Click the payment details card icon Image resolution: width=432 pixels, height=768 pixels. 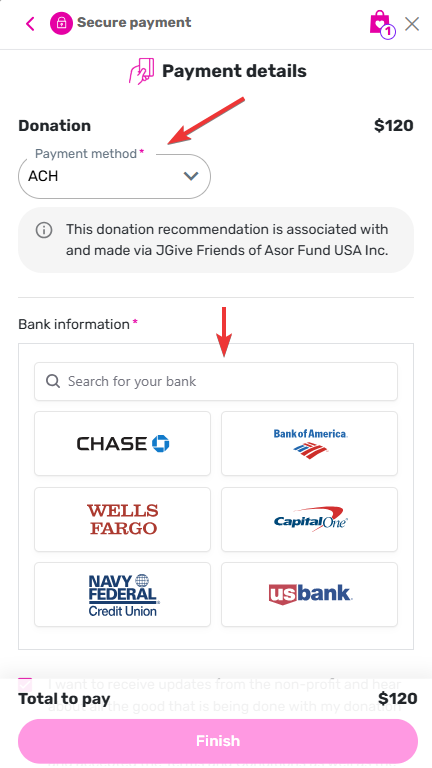(x=142, y=71)
